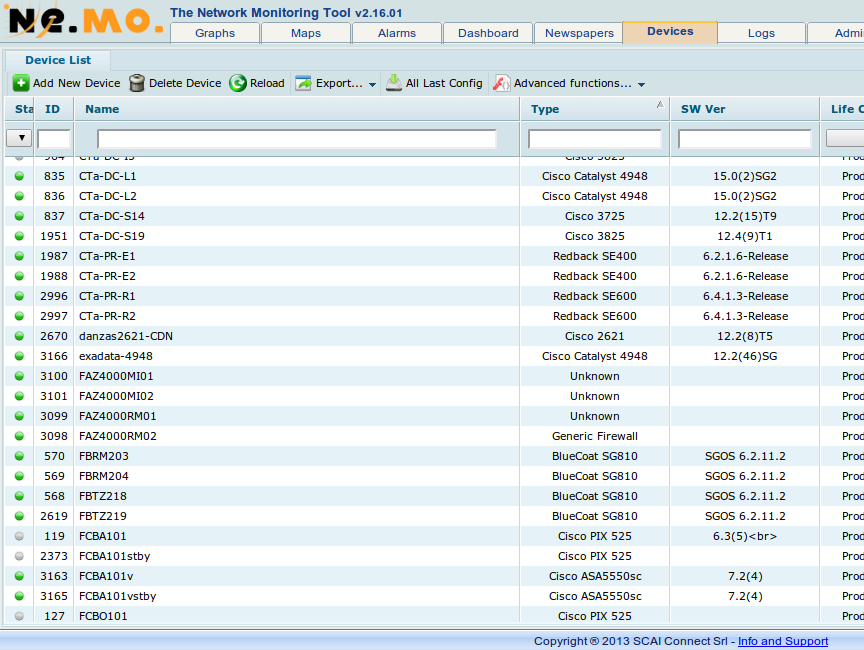Click the software version 12.2(15)T9
The image size is (864, 650).
pyautogui.click(x=746, y=216)
